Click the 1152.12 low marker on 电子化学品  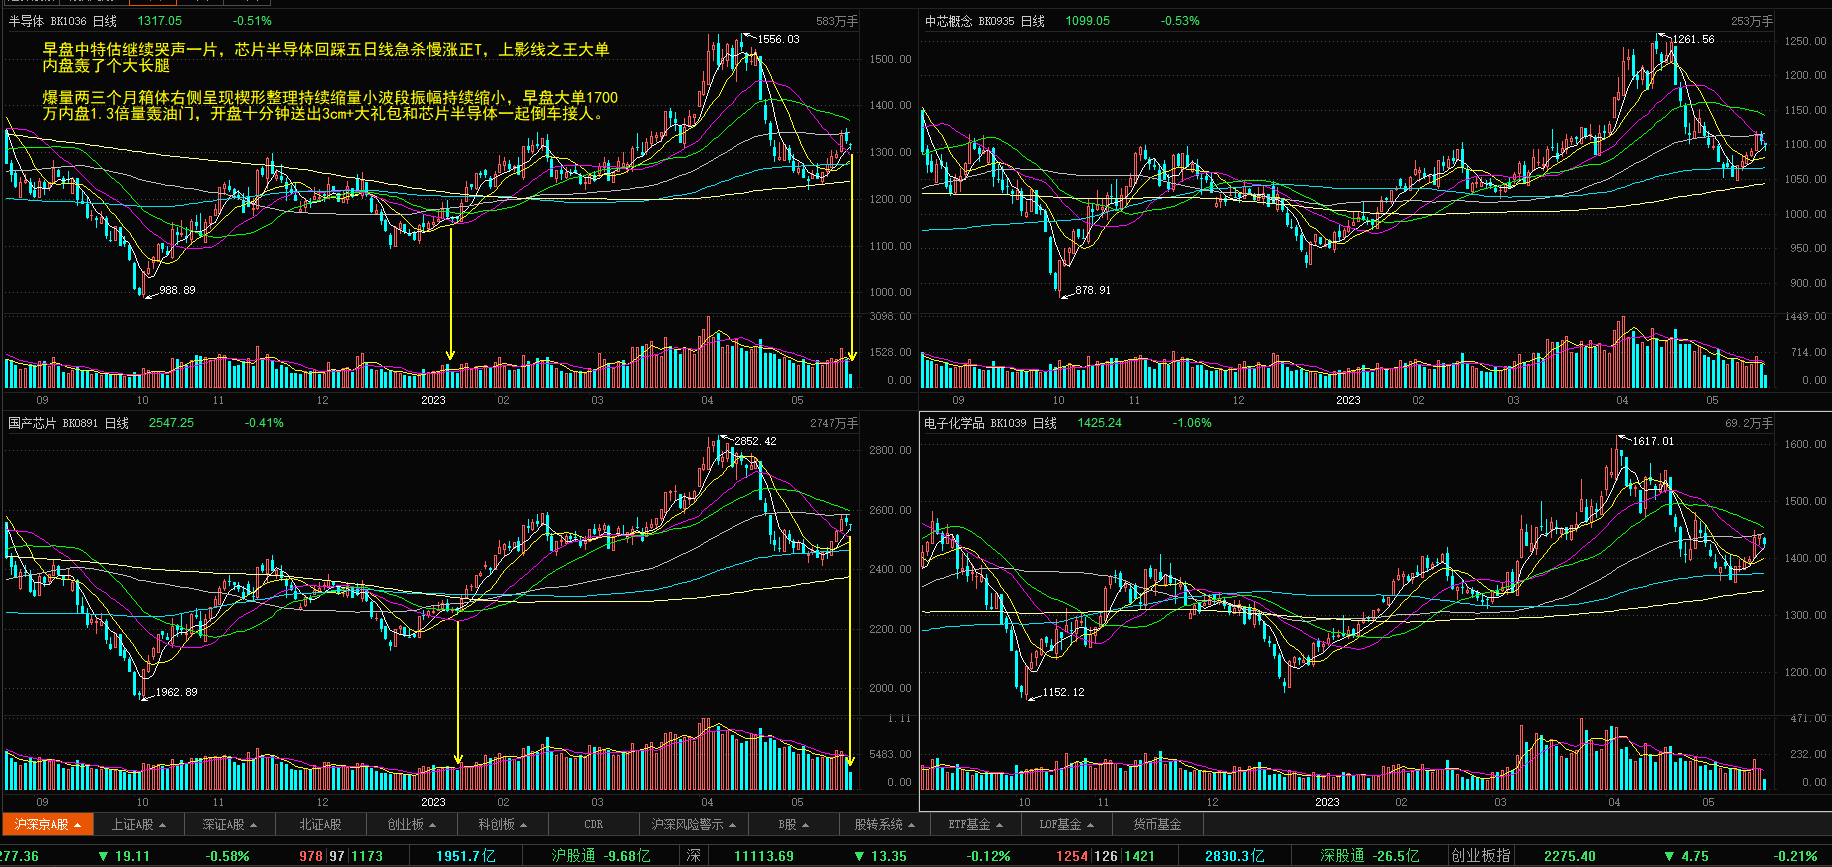point(1063,692)
